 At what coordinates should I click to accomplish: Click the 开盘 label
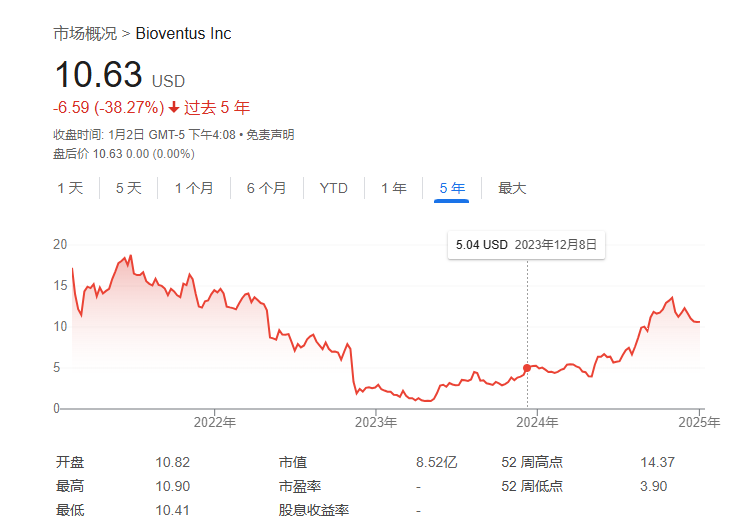[x=70, y=462]
